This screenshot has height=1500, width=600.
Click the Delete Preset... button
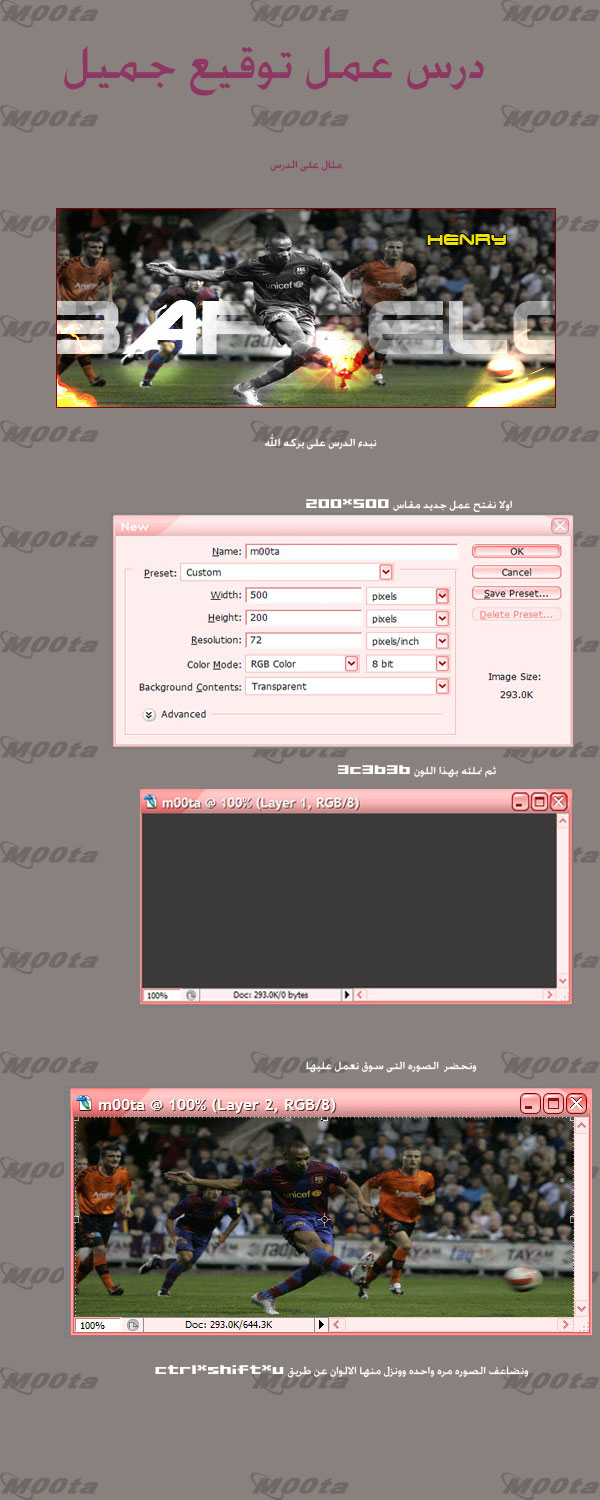[516, 615]
